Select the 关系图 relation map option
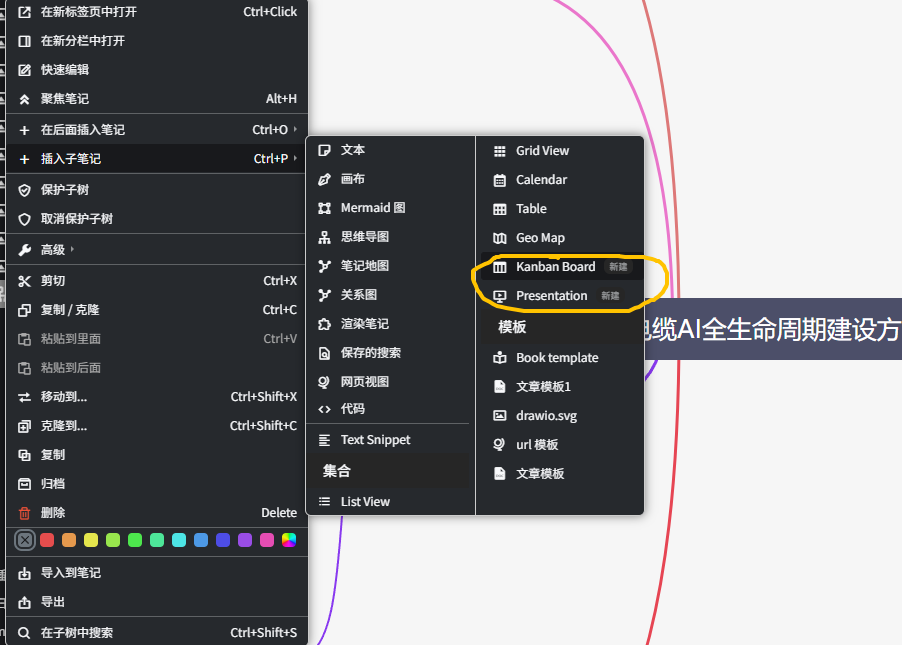The height and width of the screenshot is (645, 902). point(358,295)
